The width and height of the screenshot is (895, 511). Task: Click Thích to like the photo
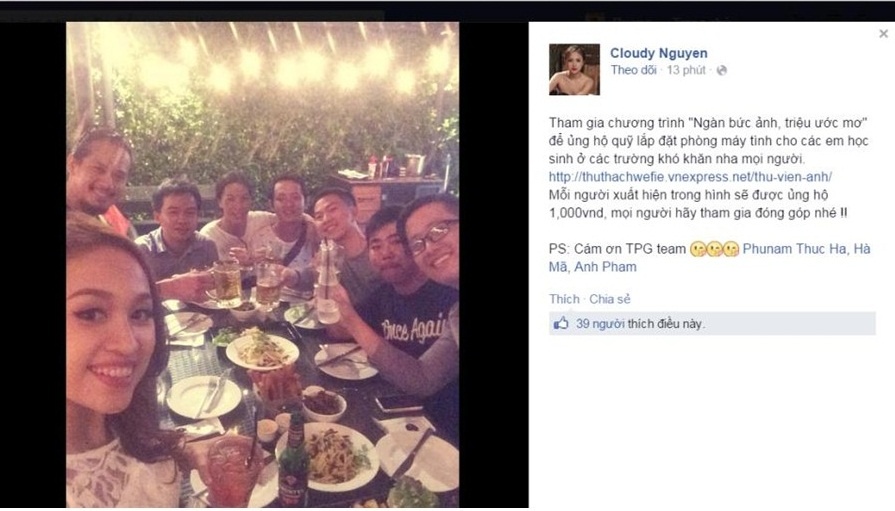pyautogui.click(x=564, y=299)
